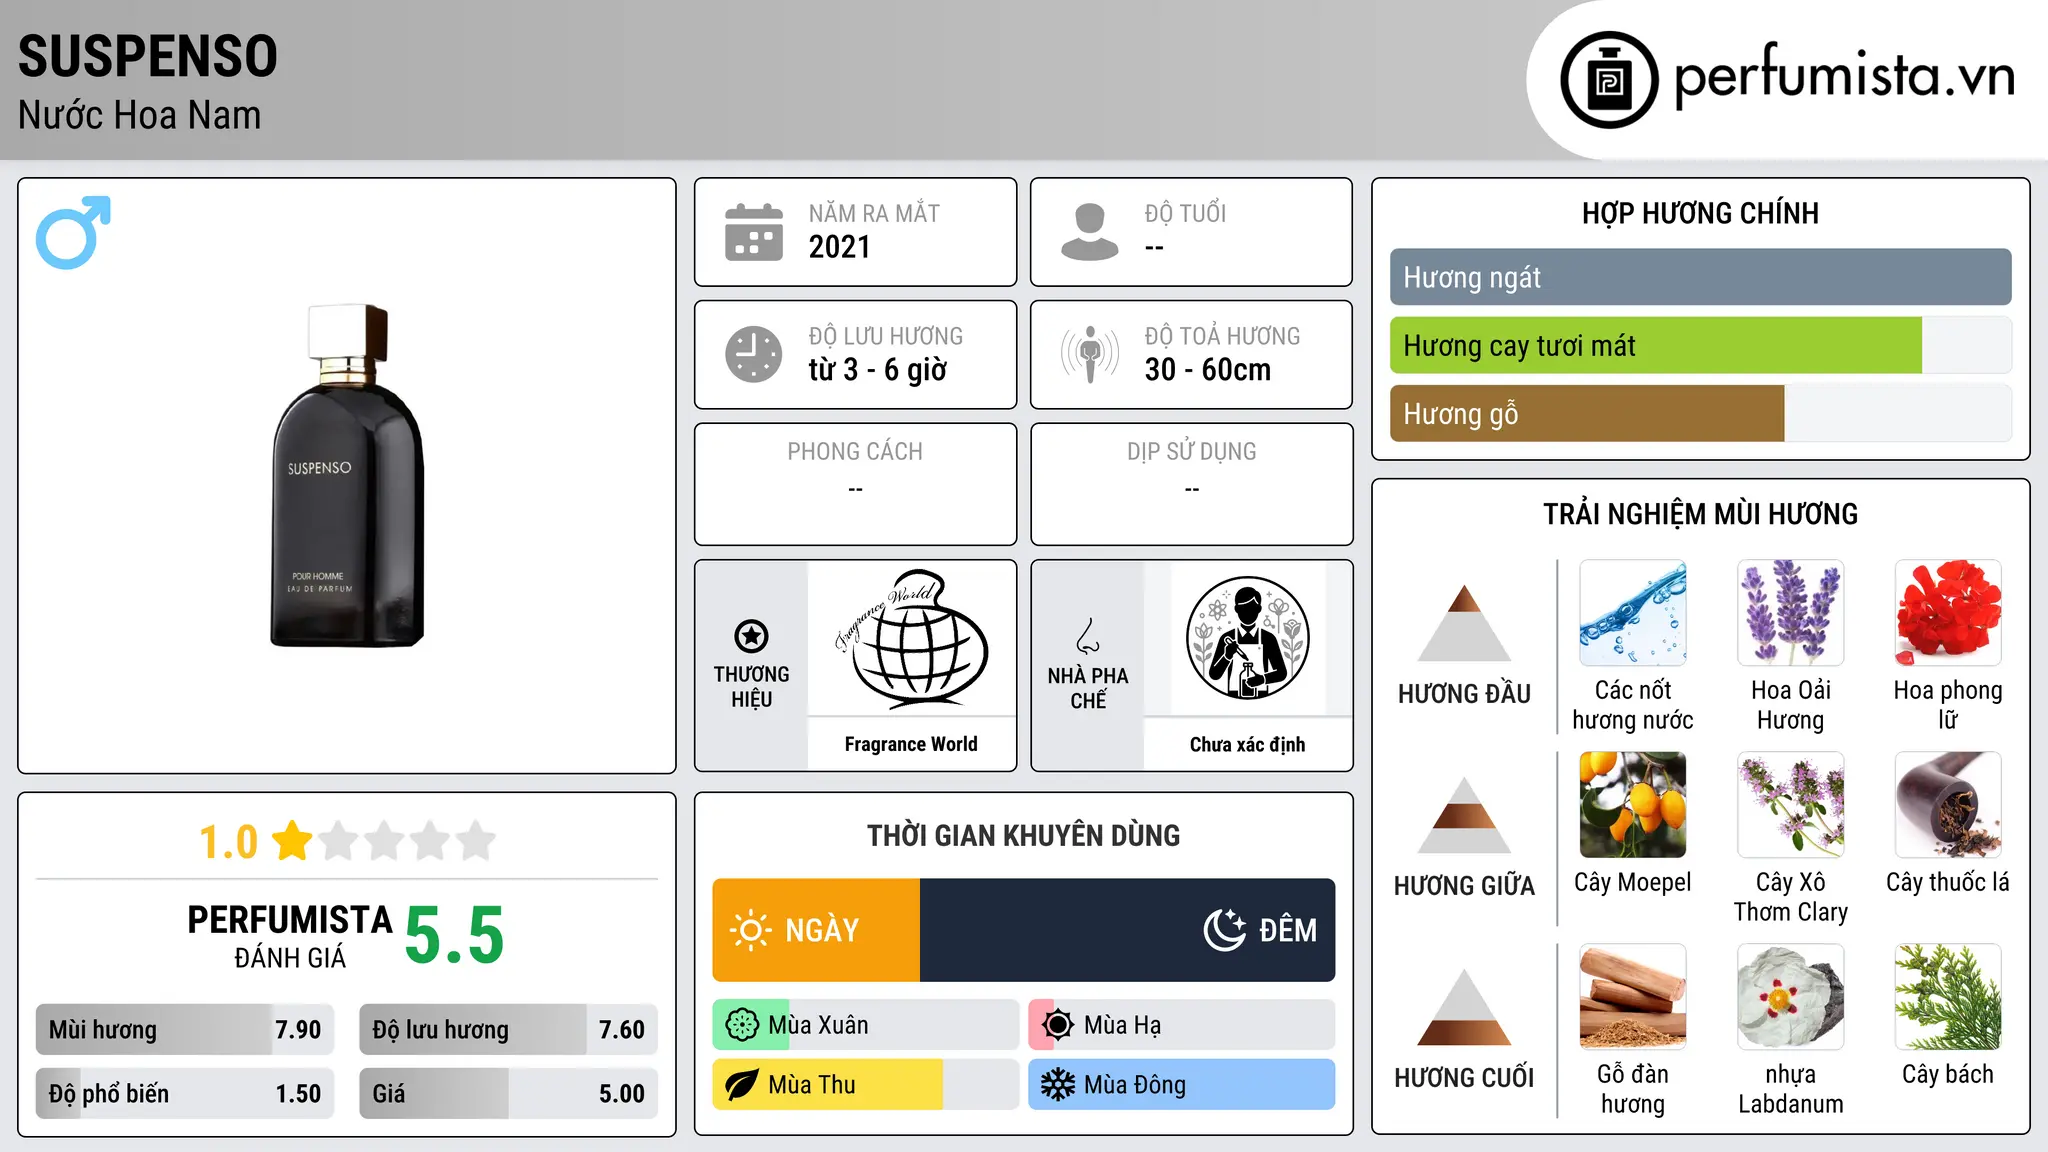Open the Suspenso perfume bottle image
The height and width of the screenshot is (1152, 2048).
[x=348, y=475]
